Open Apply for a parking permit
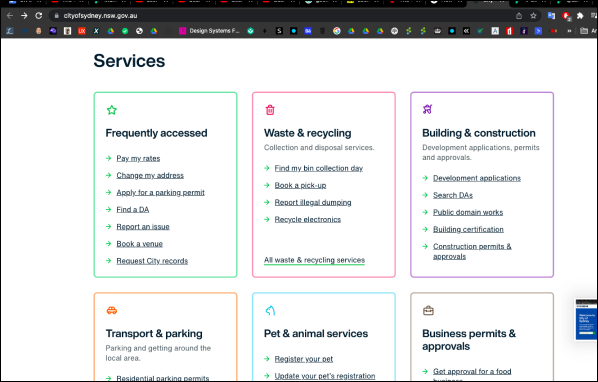598x382 pixels. (x=161, y=193)
